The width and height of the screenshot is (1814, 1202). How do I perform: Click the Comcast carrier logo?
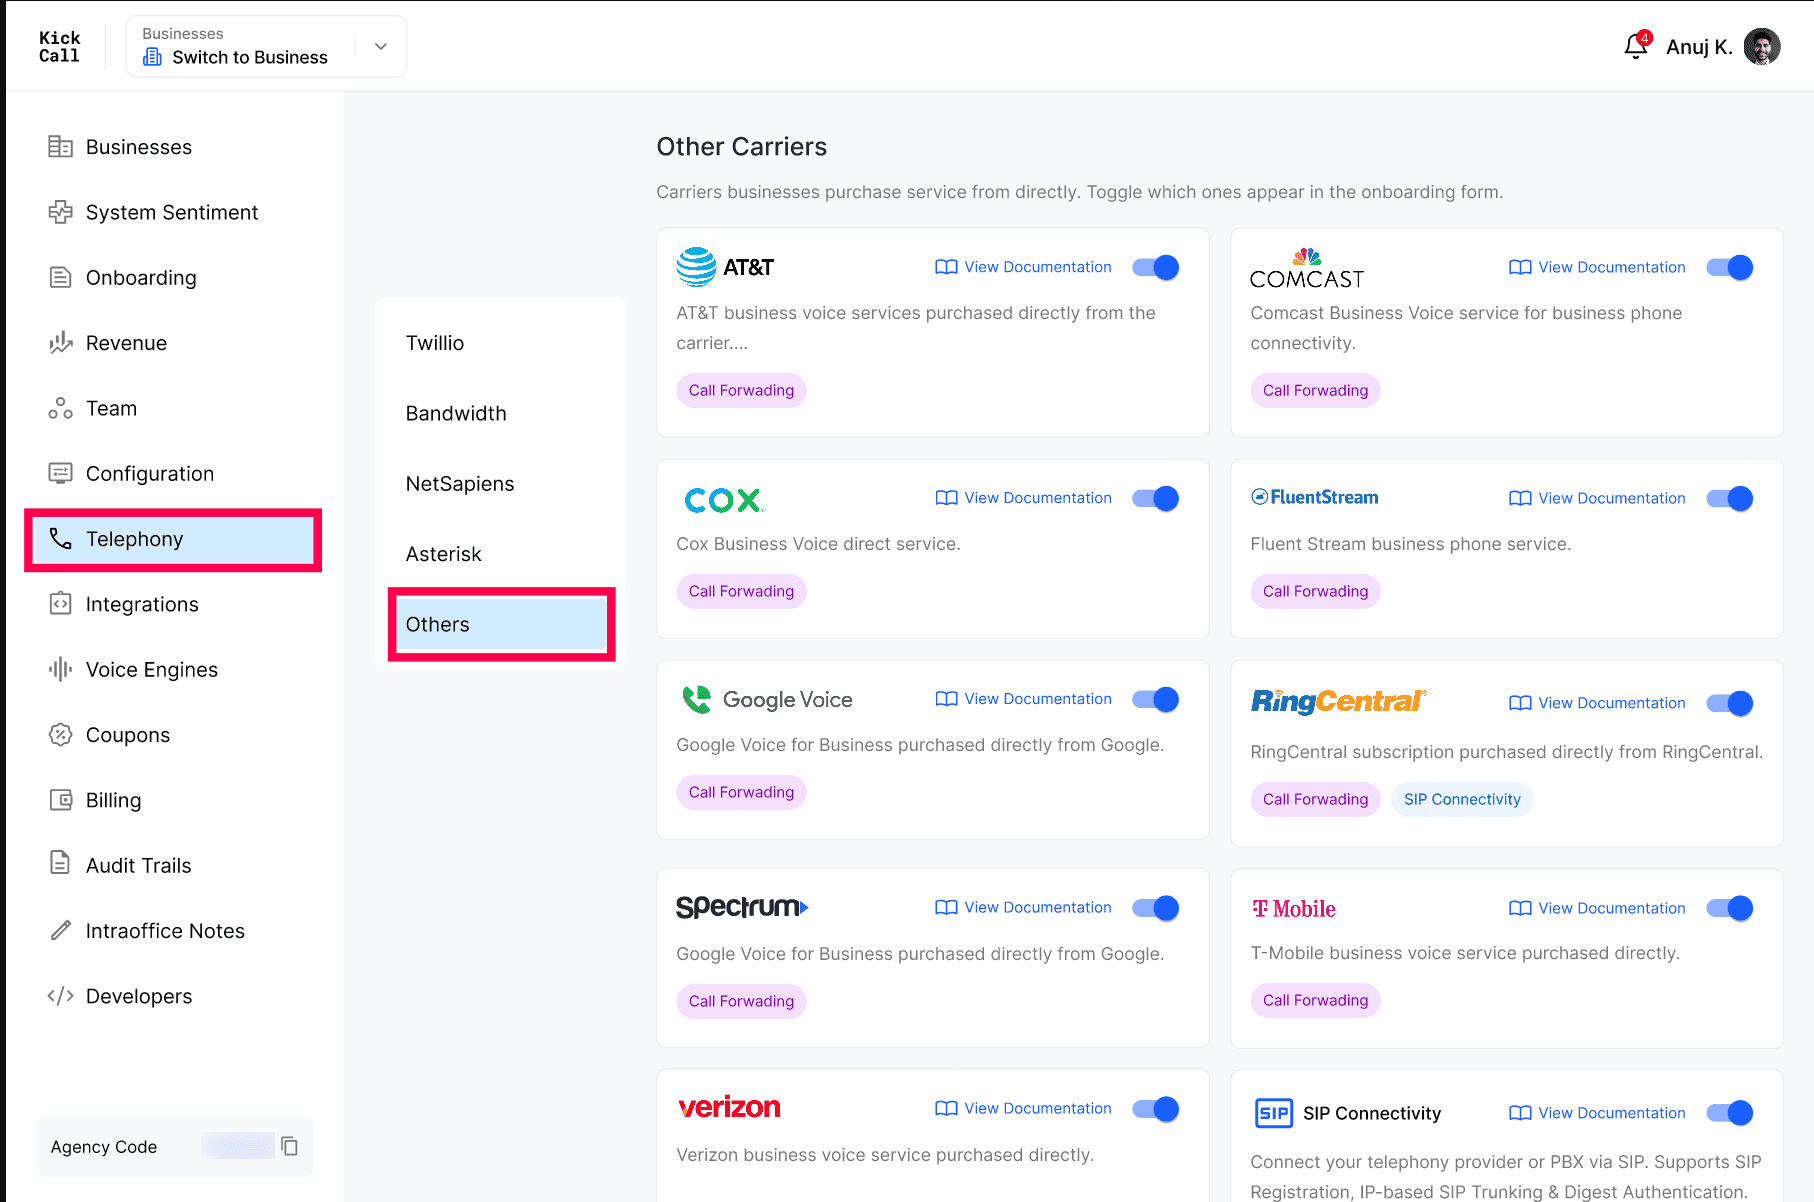[x=1307, y=268]
